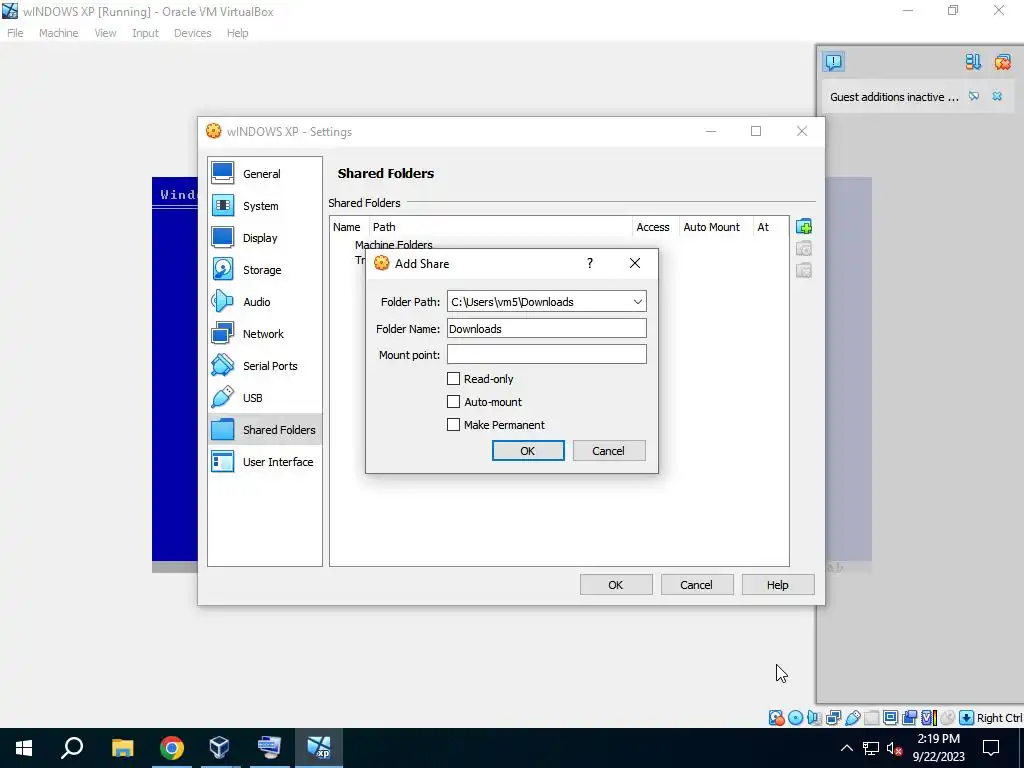The image size is (1024, 768).
Task: Toggle Read-only checkbox
Action: [x=453, y=379]
